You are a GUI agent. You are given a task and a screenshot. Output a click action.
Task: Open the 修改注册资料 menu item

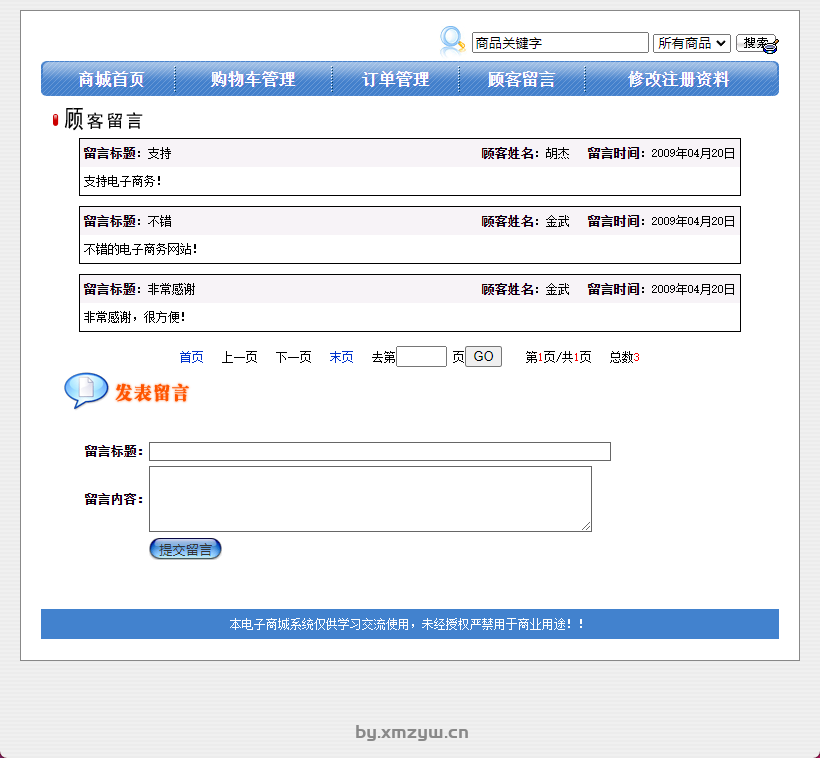(679, 80)
